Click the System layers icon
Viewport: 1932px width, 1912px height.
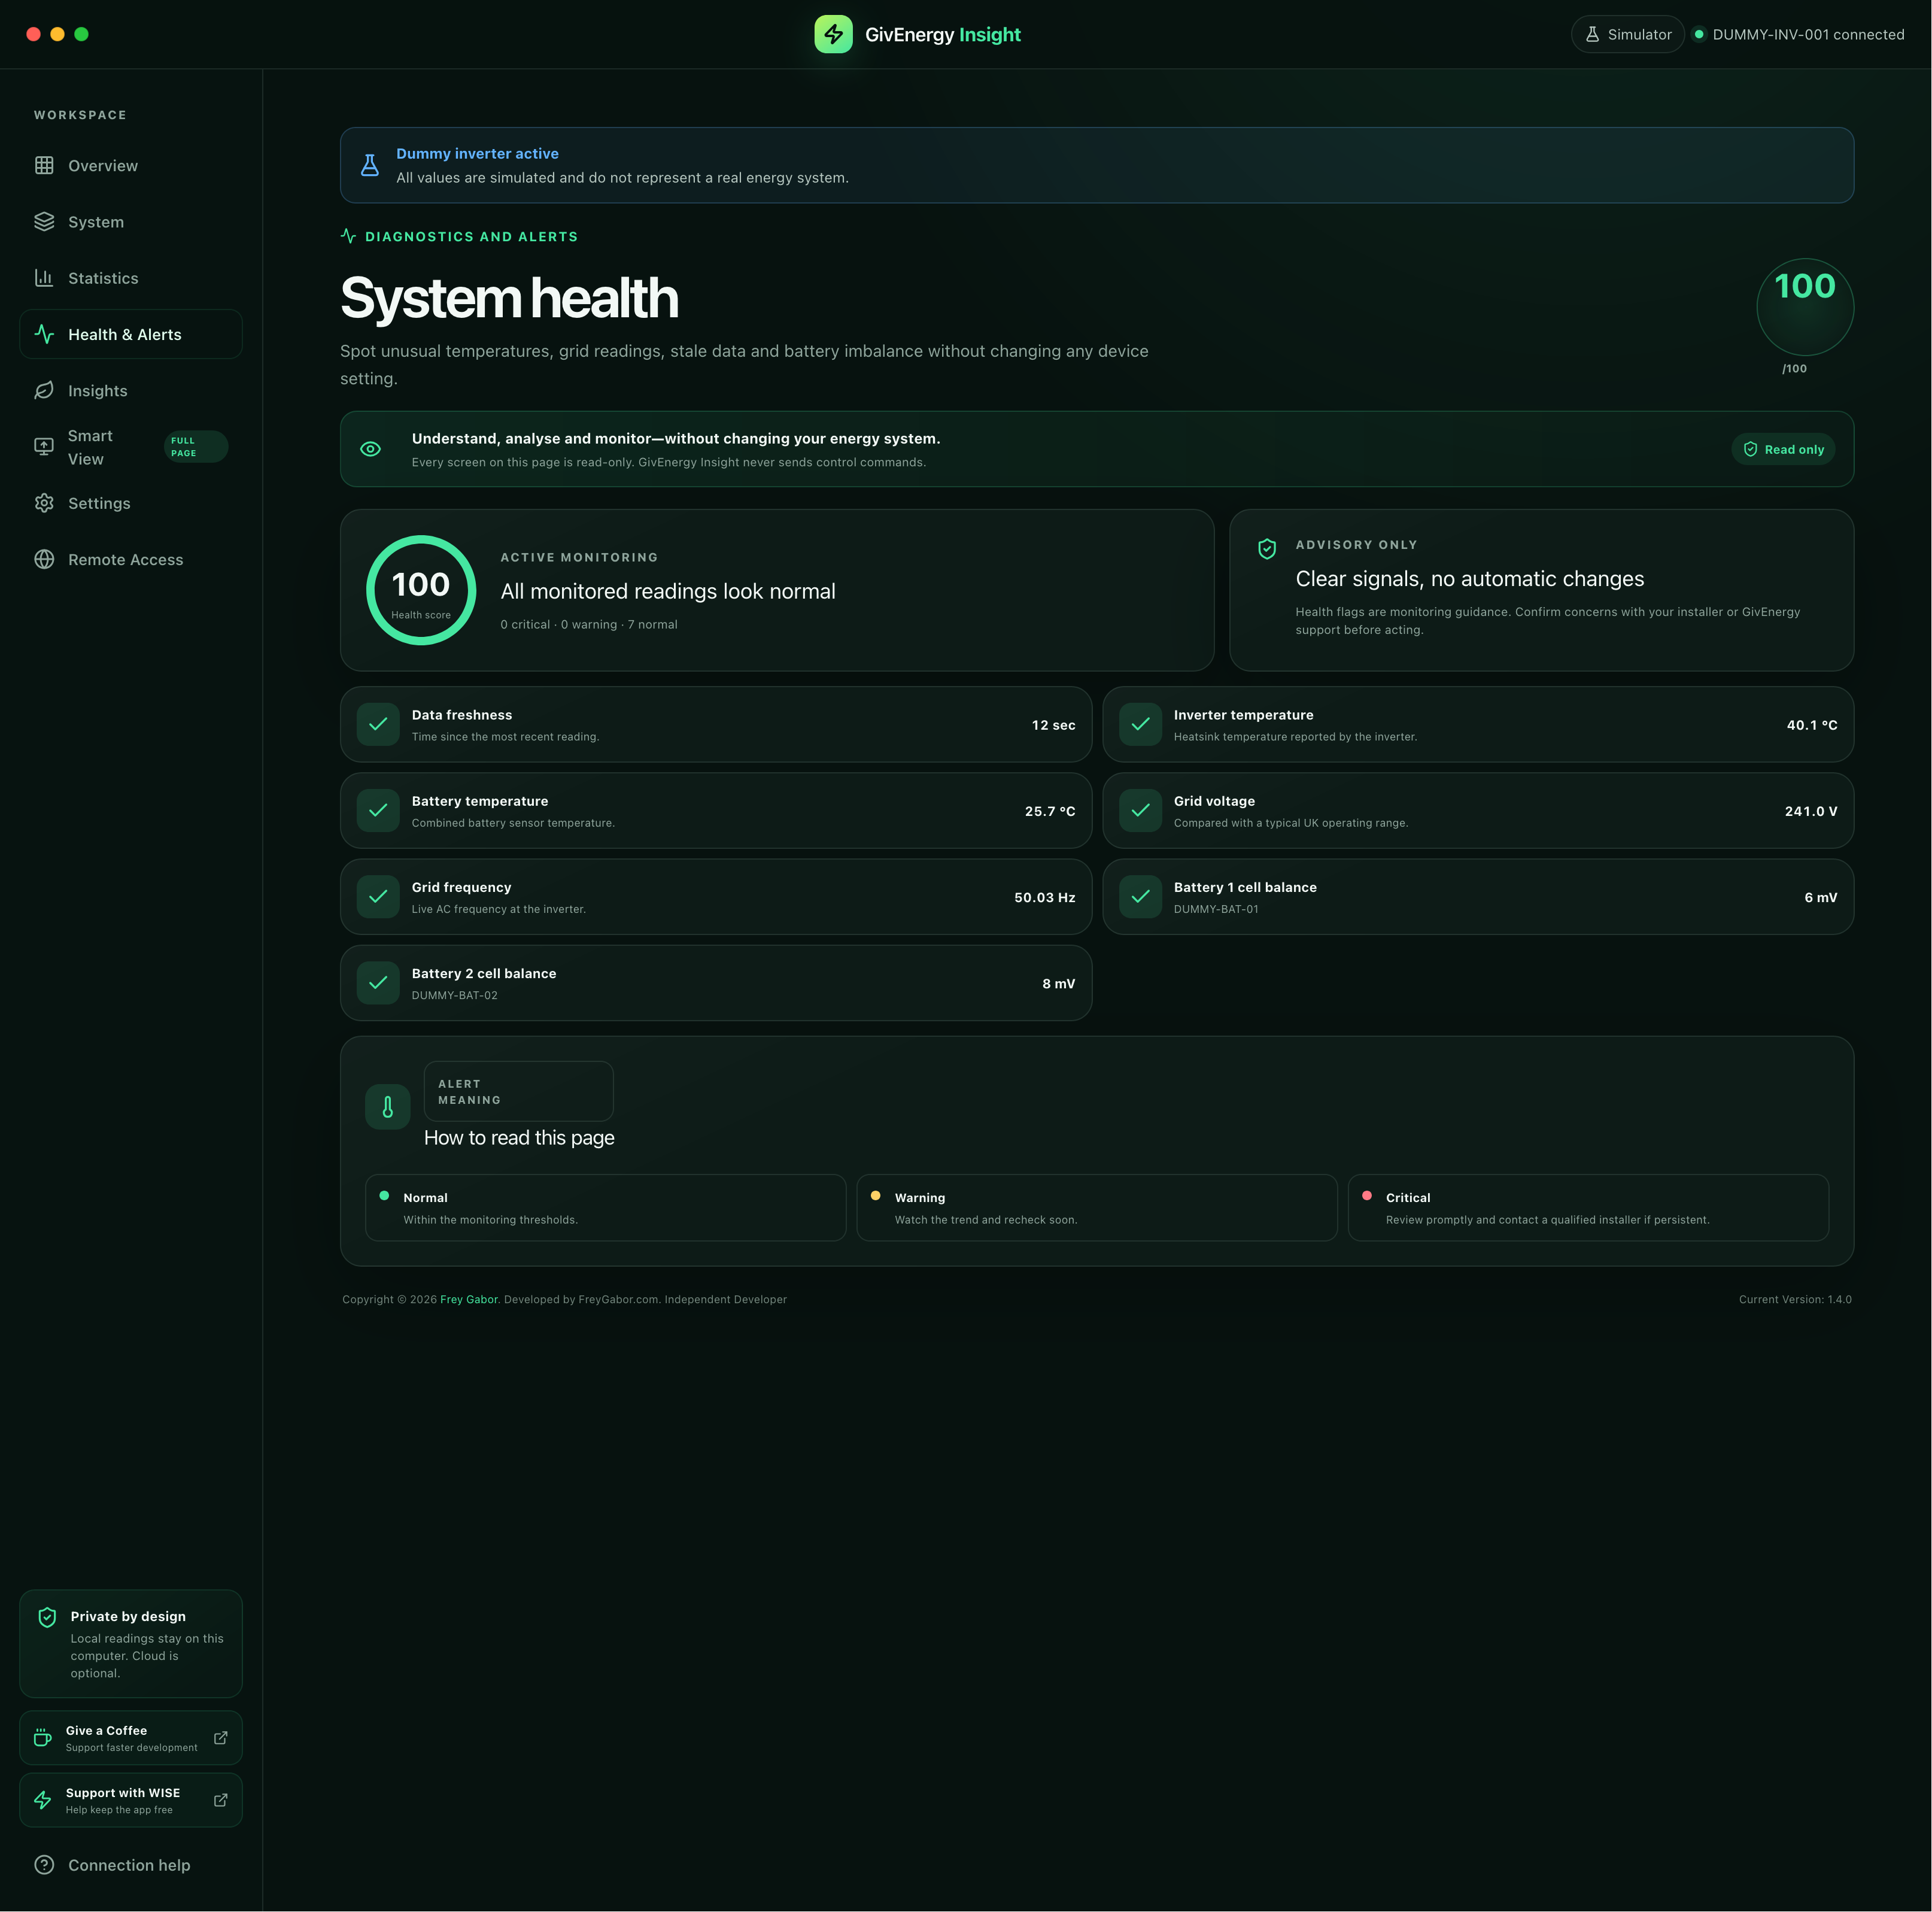tap(44, 221)
